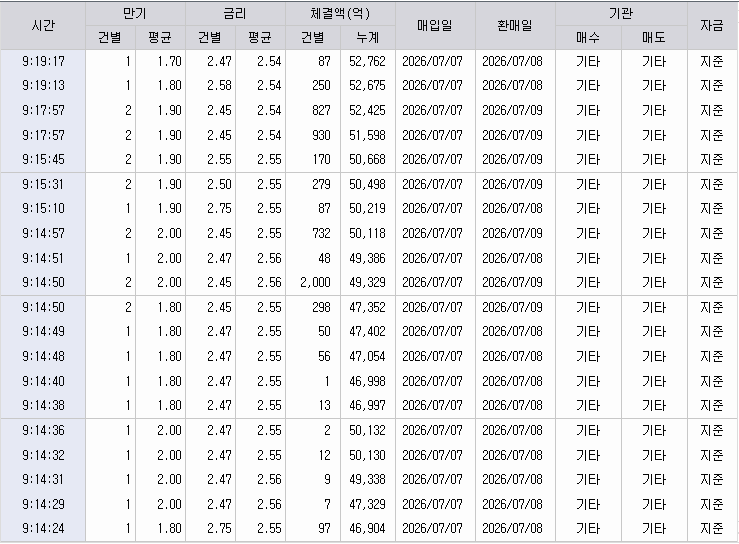Select the 9:14:38 time cell

pyautogui.click(x=43, y=405)
